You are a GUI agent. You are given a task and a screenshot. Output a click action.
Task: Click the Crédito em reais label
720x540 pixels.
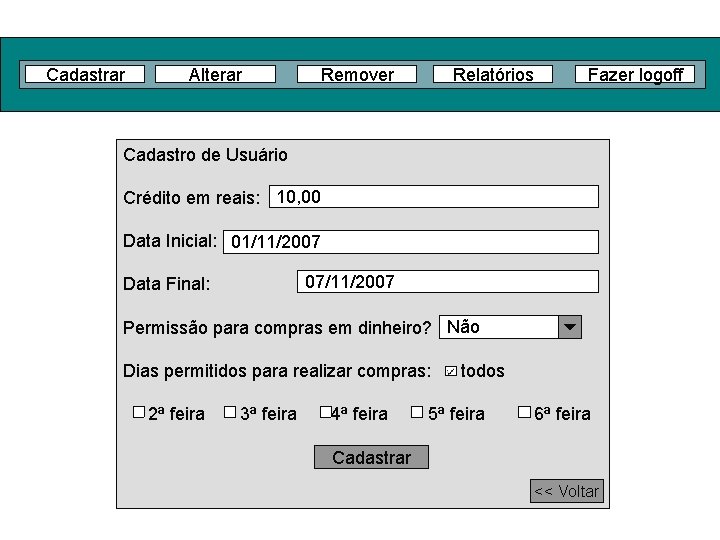click(191, 198)
